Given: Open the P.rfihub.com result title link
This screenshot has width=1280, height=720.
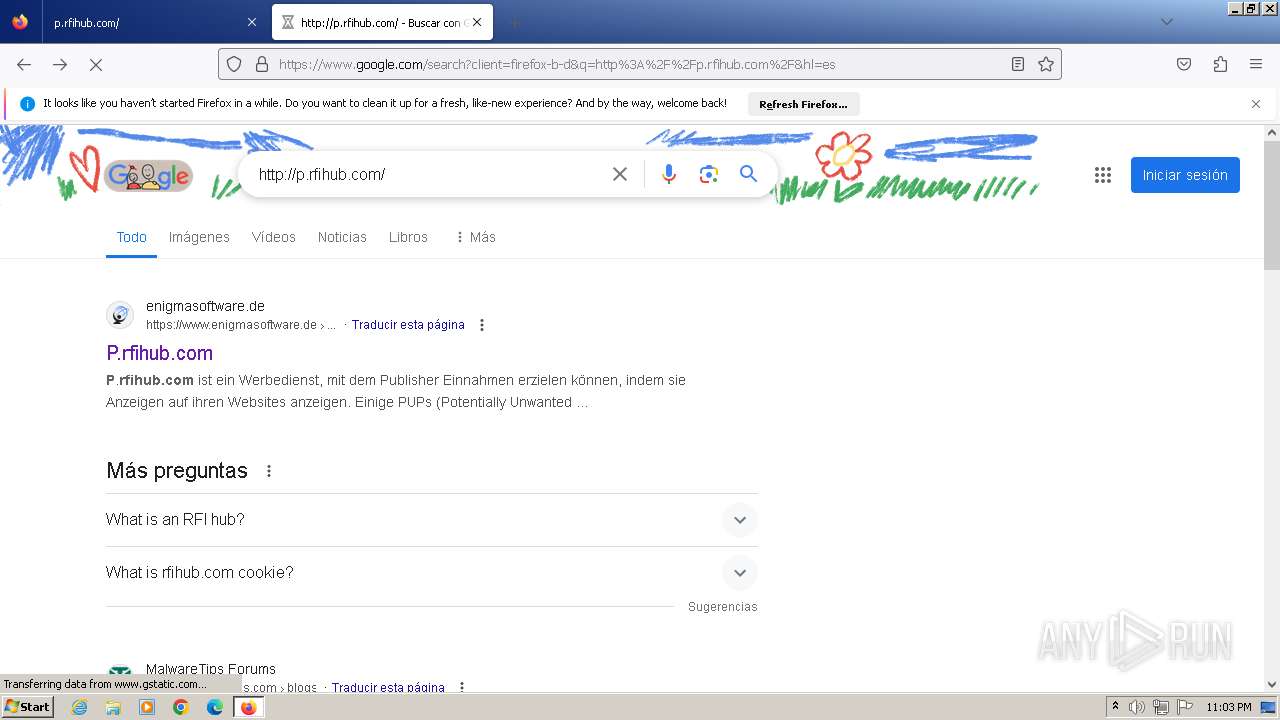Looking at the screenshot, I should 159,353.
